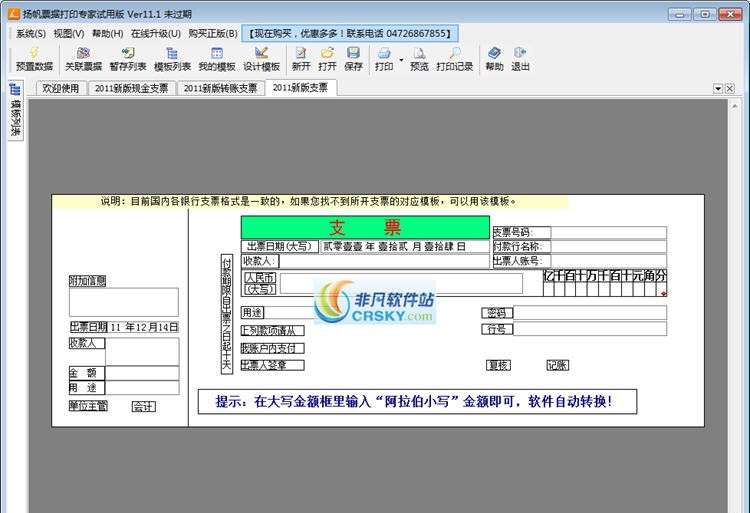
Task: Click the purchase promotion phone banner
Action: [x=350, y=33]
